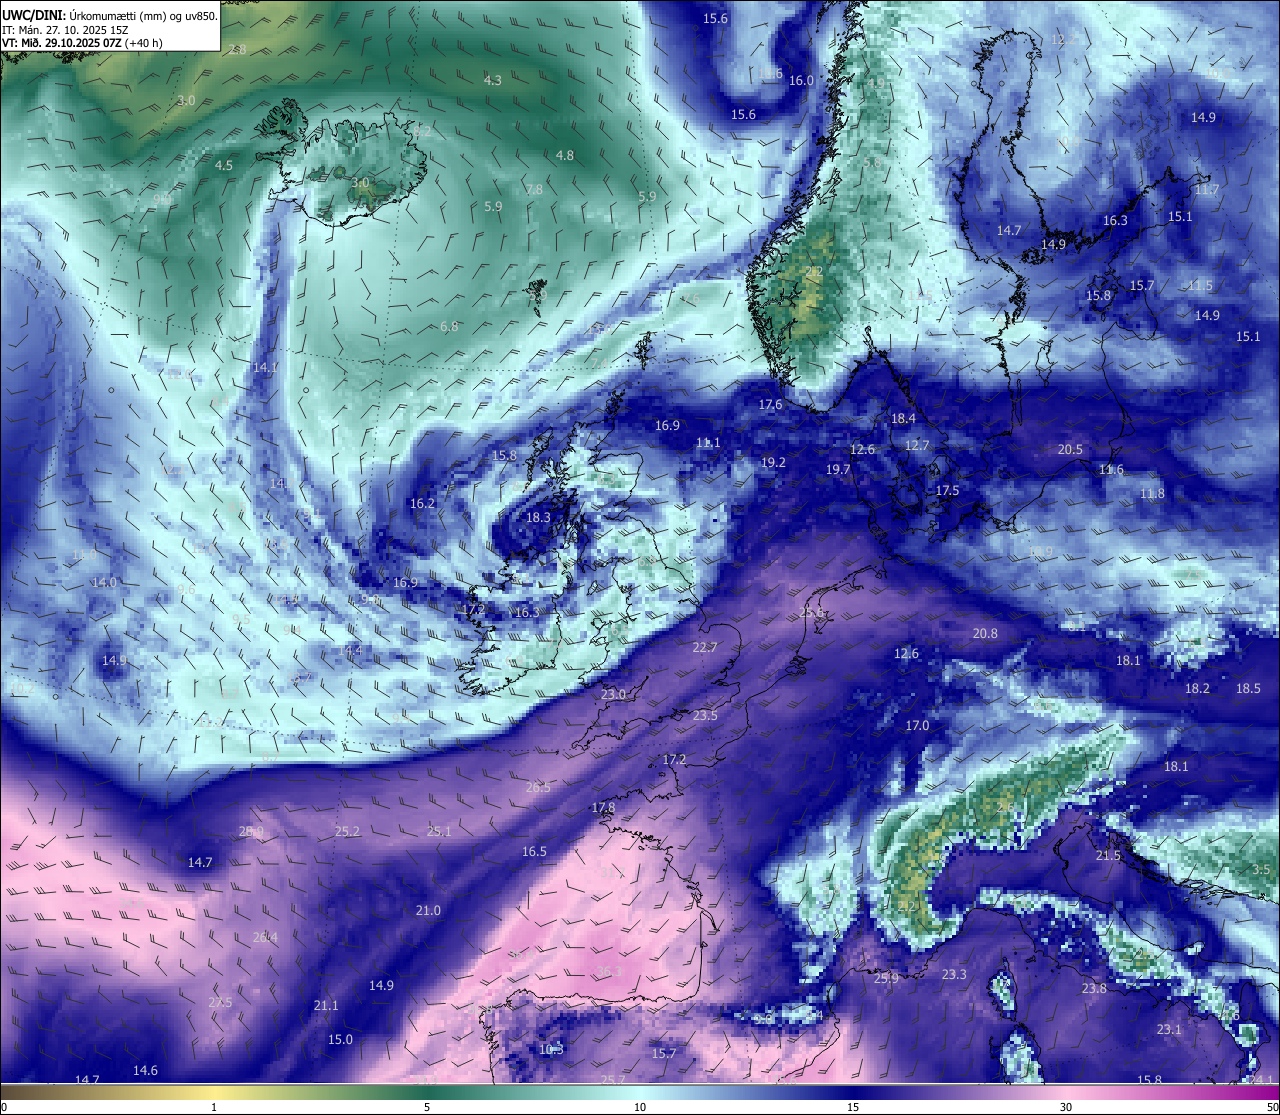The image size is (1280, 1115).
Task: Click the 7.8 value label
Action: pos(534,189)
